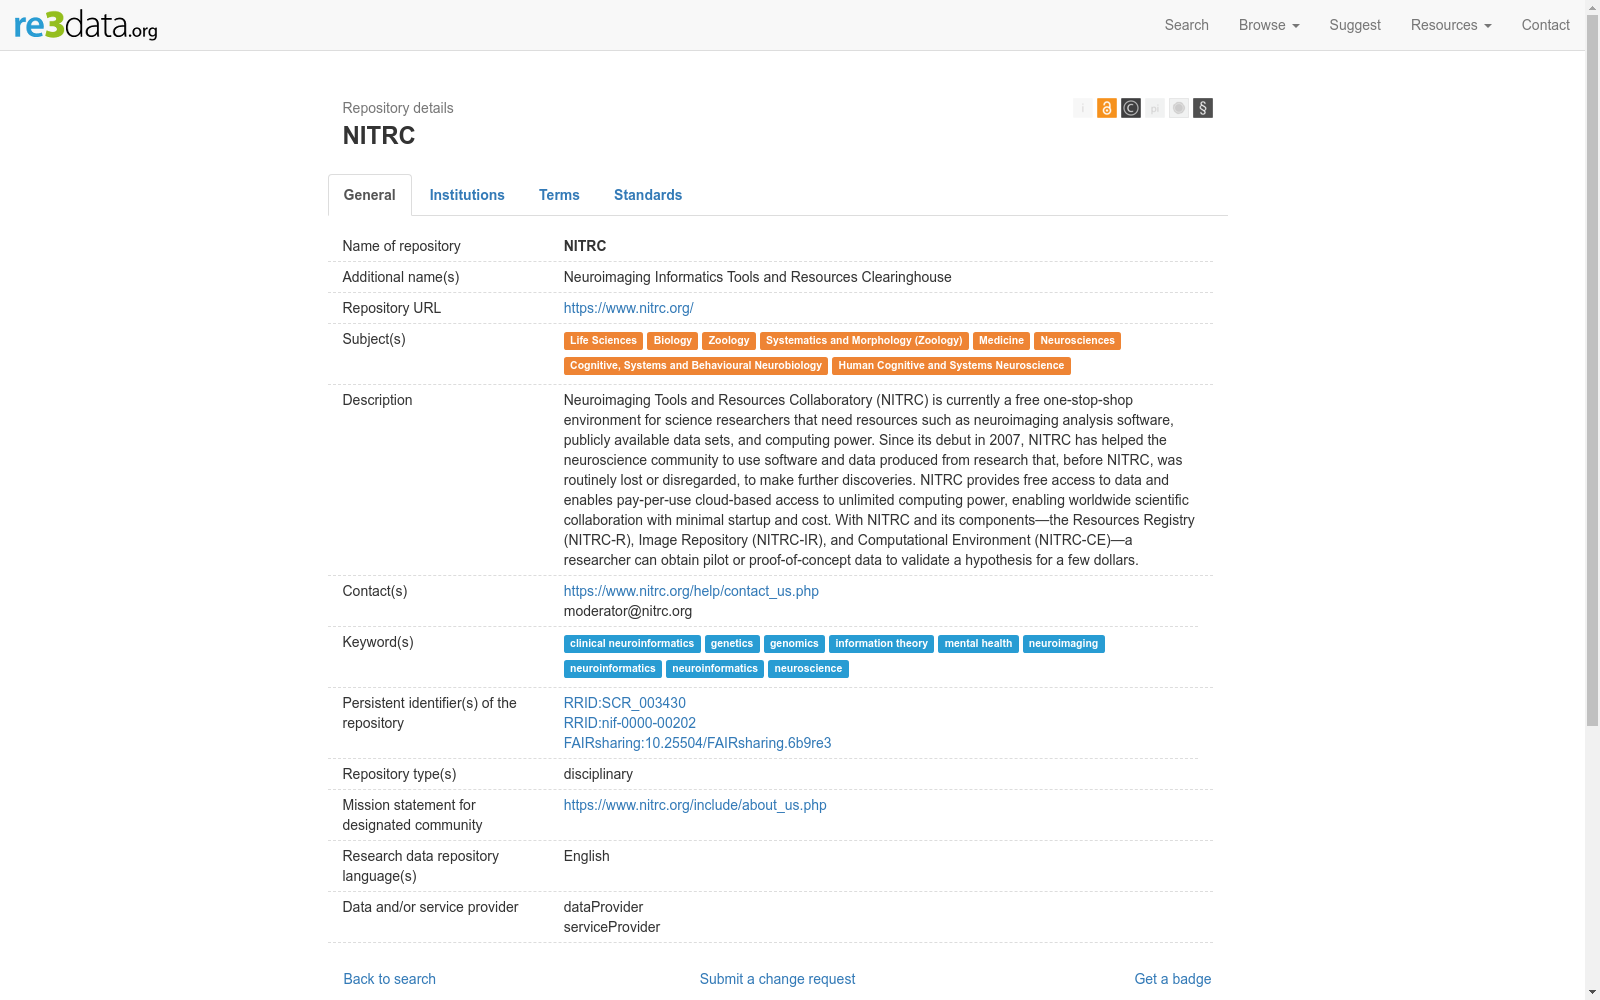Open the FAIRsharing identifier link
Image resolution: width=1600 pixels, height=1000 pixels.
[x=698, y=743]
